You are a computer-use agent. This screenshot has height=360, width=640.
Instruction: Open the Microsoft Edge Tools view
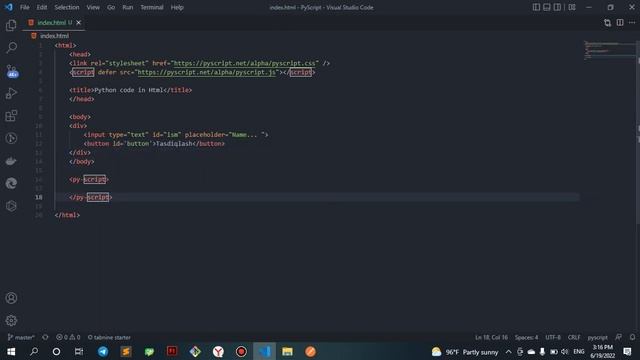(x=11, y=183)
